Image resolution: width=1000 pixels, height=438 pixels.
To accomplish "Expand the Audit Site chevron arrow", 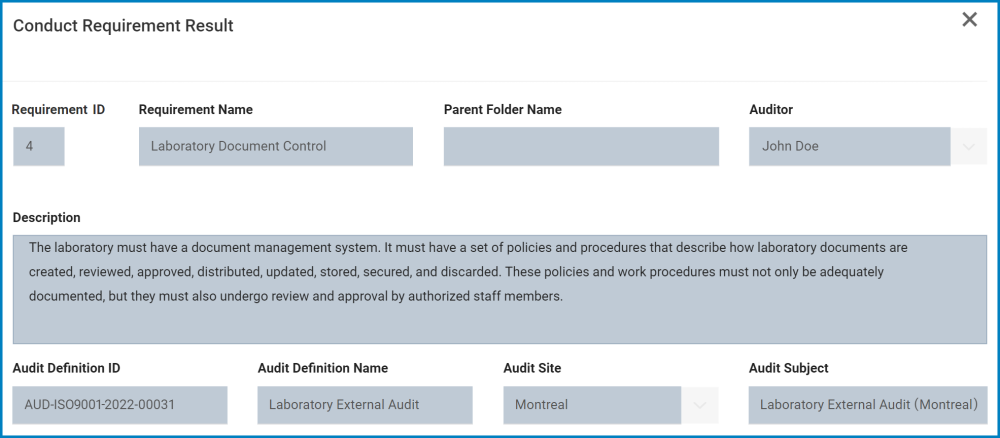I will pos(700,405).
